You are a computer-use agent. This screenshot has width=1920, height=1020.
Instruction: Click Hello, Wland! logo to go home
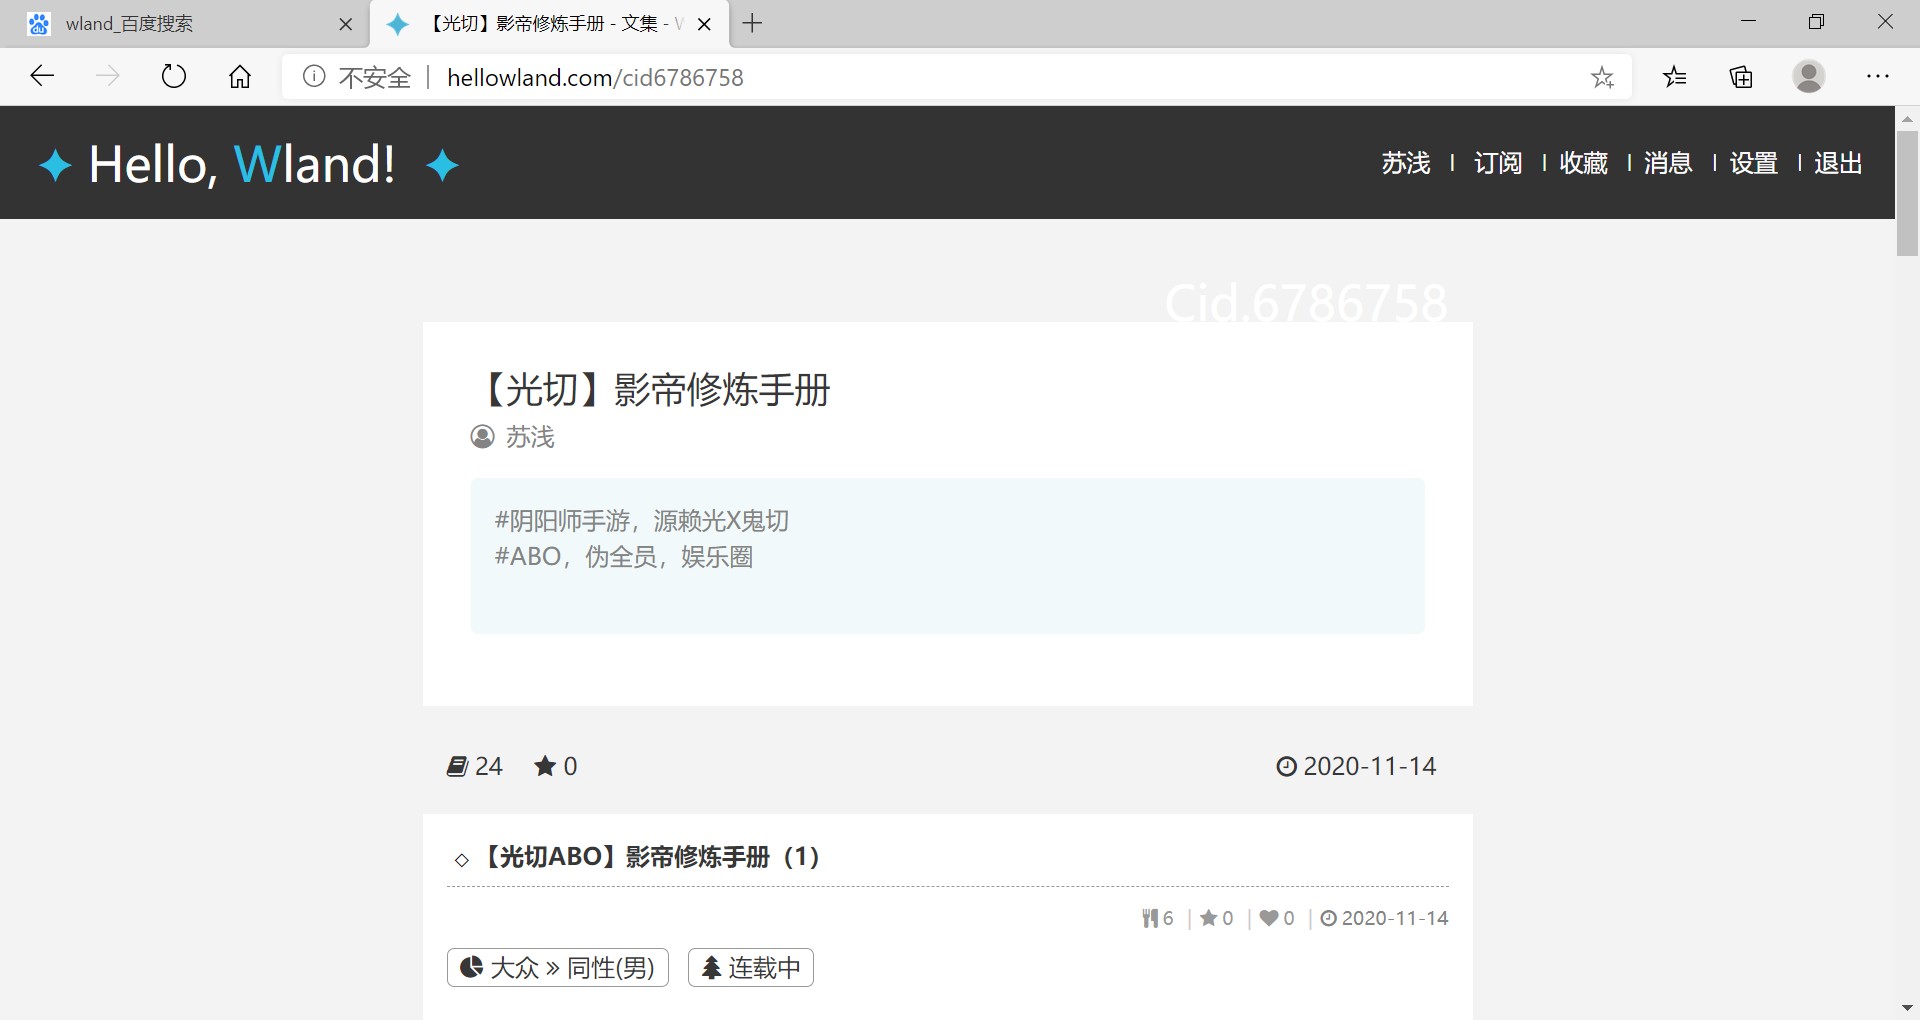point(242,163)
